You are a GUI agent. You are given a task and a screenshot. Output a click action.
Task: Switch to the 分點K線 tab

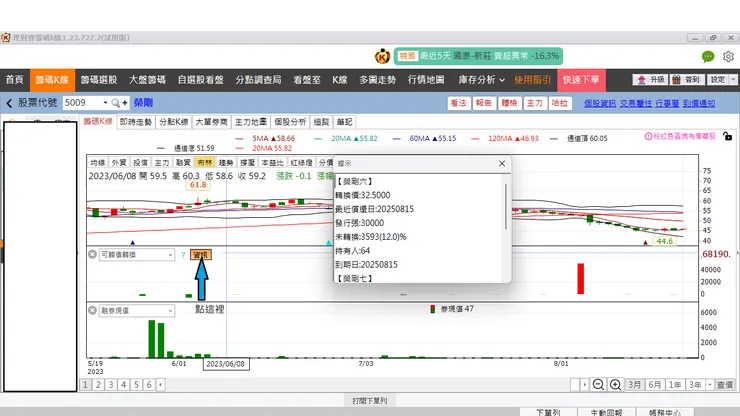pos(174,122)
